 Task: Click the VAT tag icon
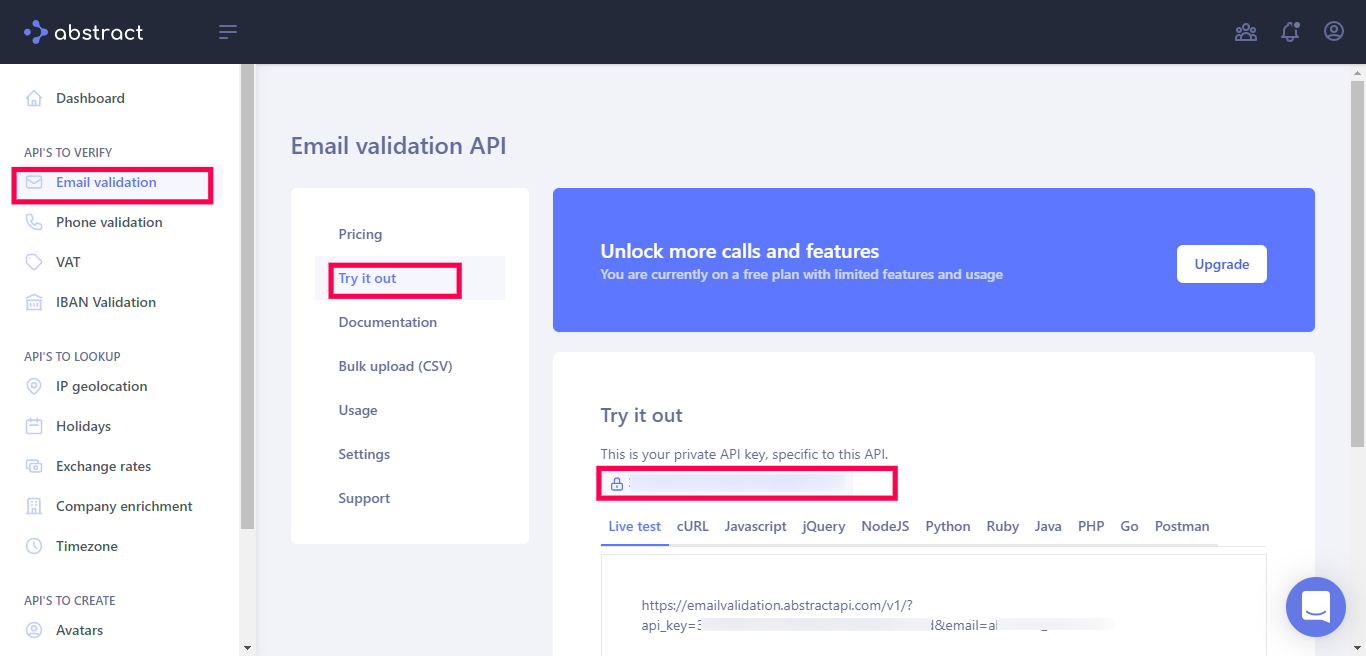(34, 262)
